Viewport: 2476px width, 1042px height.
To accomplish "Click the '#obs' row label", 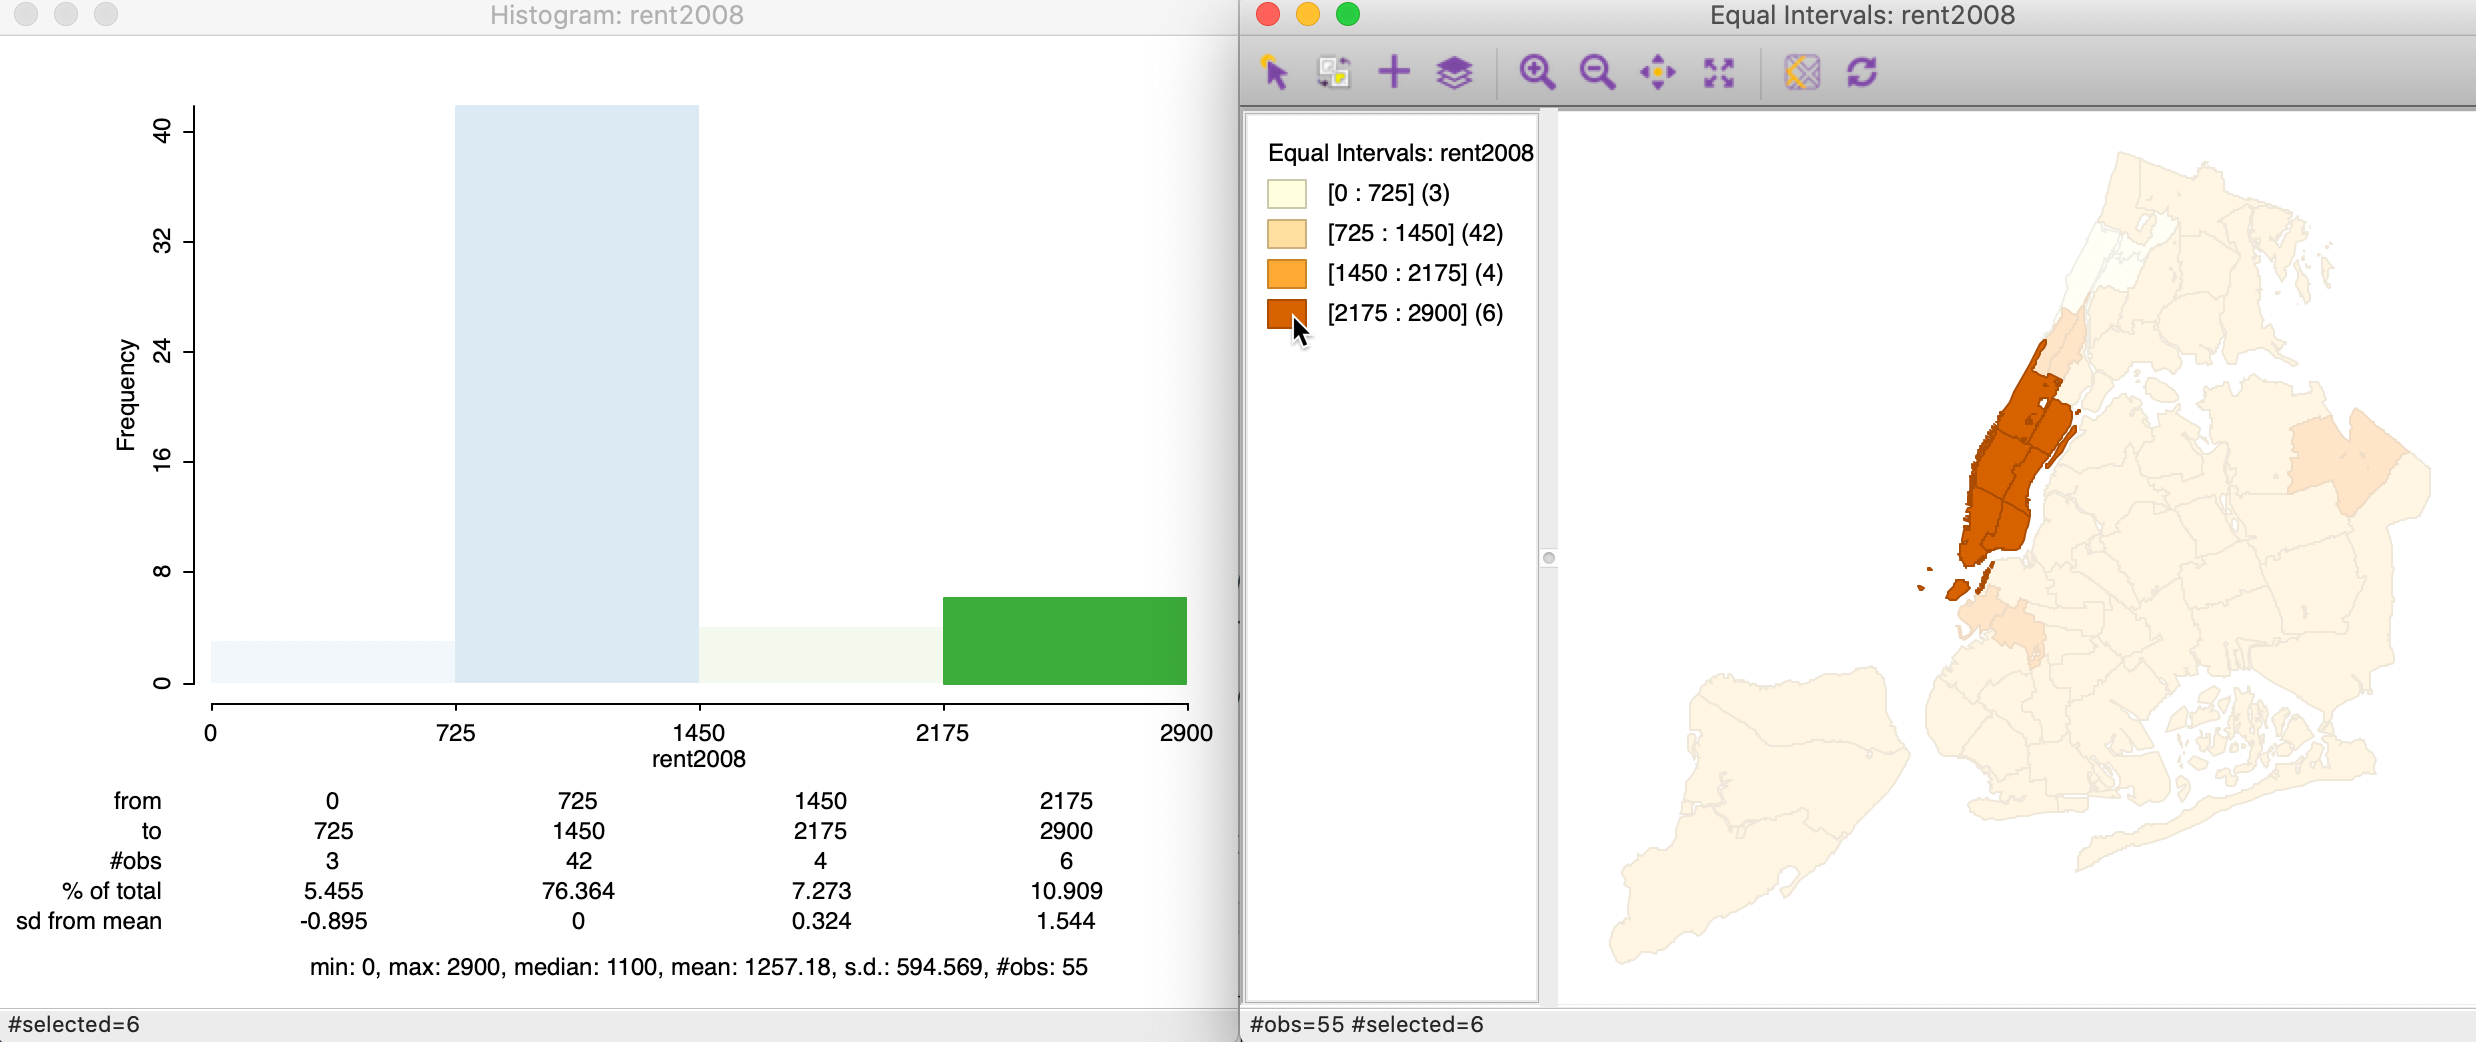I will [135, 861].
